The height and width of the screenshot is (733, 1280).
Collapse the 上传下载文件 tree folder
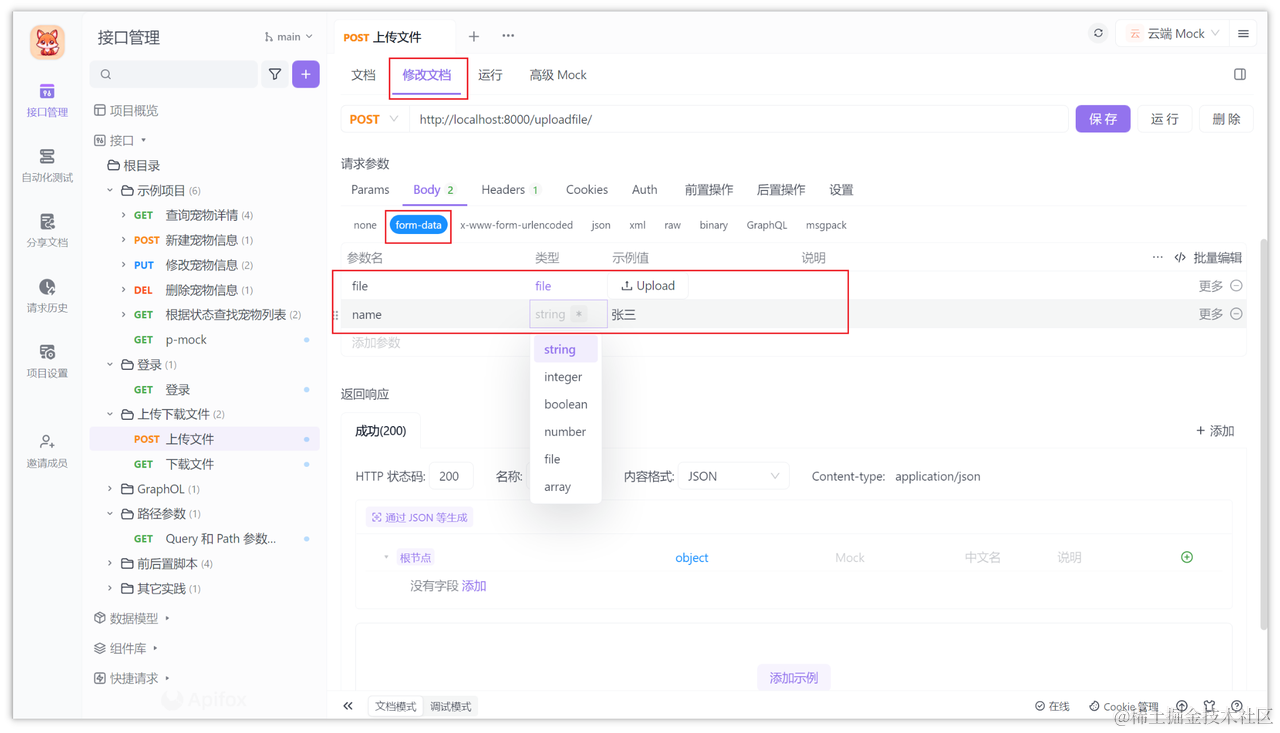pos(110,413)
